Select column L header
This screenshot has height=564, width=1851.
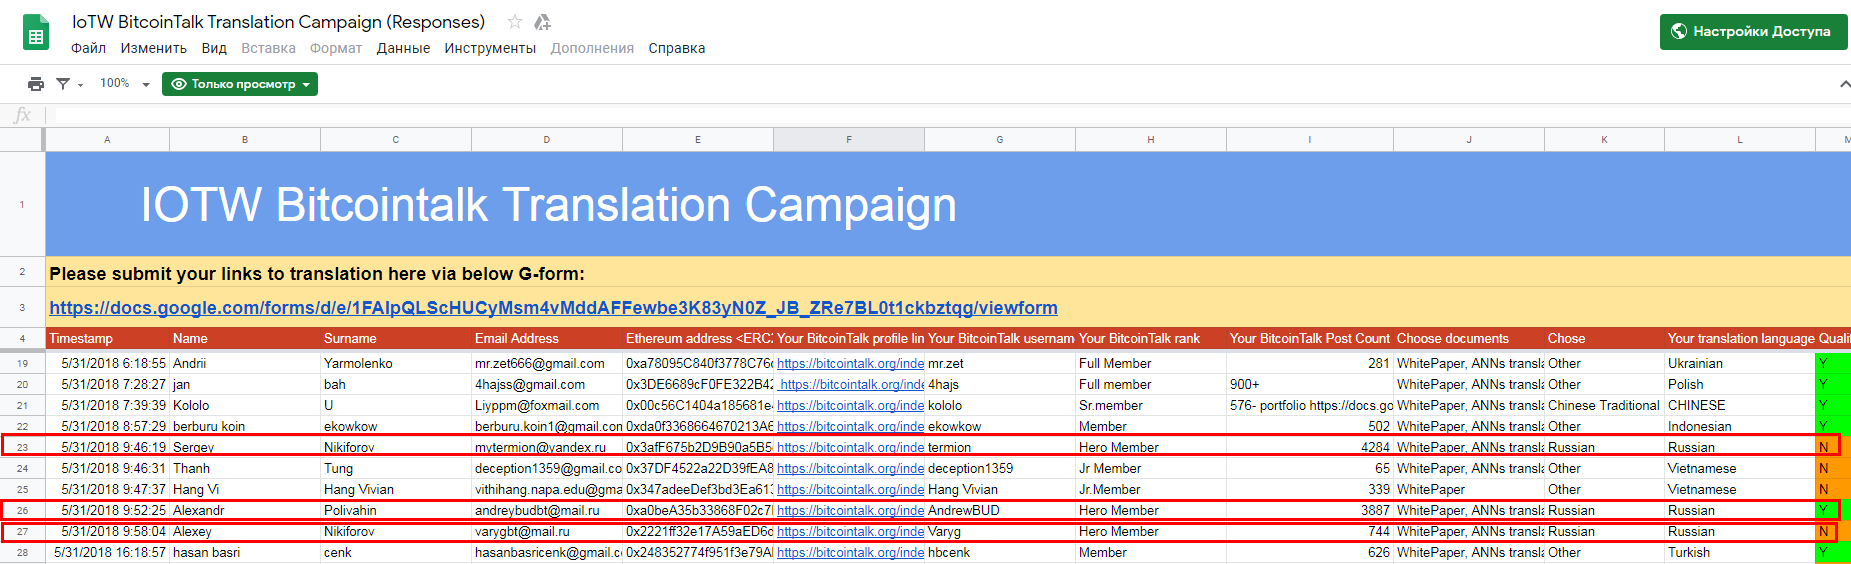point(1740,140)
